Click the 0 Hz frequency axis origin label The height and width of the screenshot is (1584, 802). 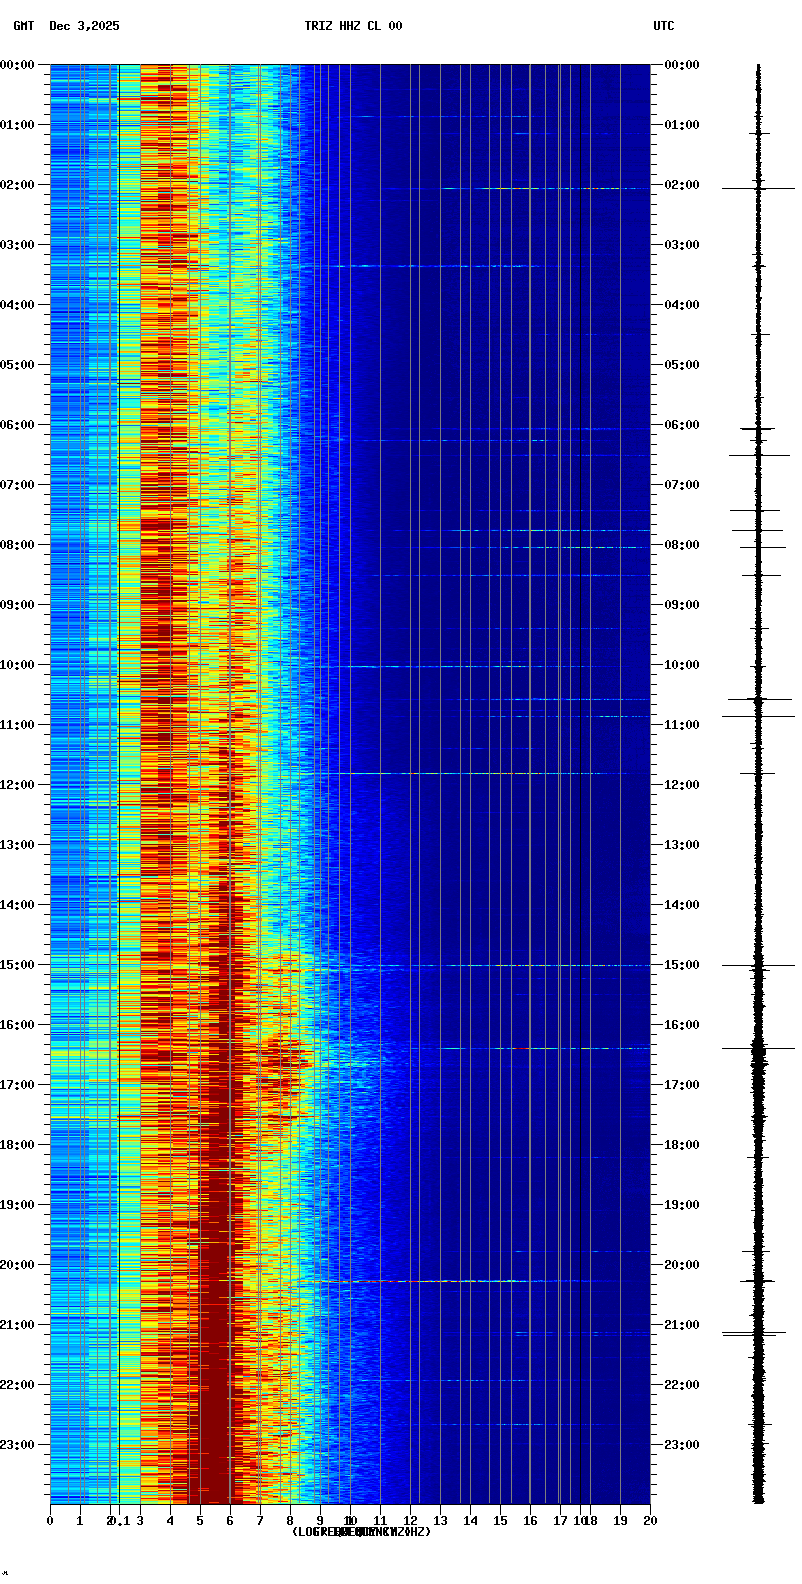click(50, 1521)
